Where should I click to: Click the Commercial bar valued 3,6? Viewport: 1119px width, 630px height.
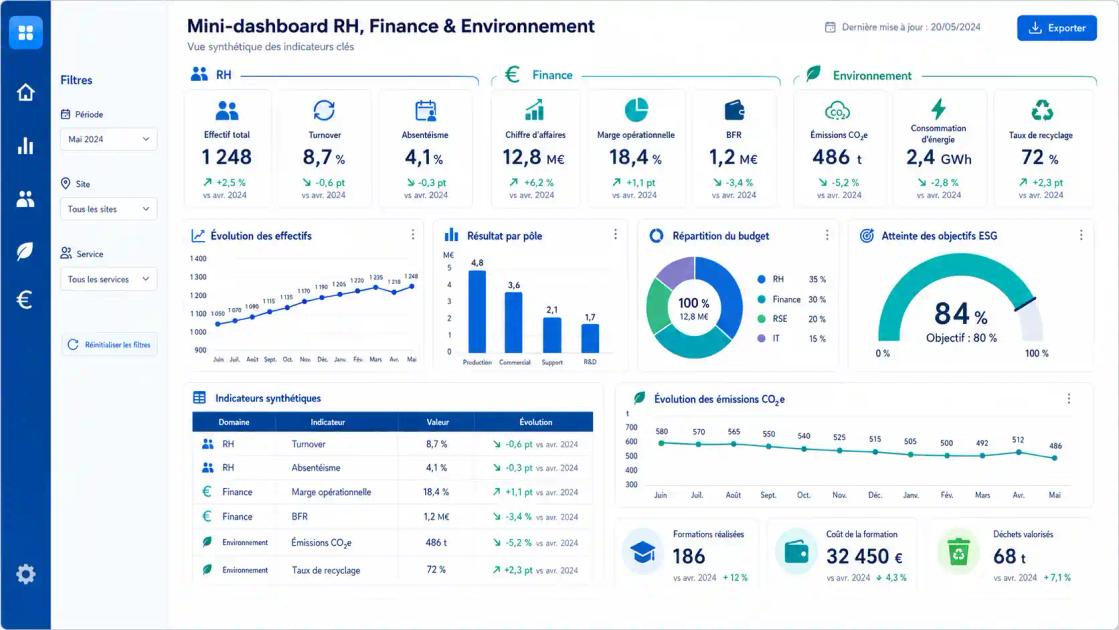coord(514,322)
